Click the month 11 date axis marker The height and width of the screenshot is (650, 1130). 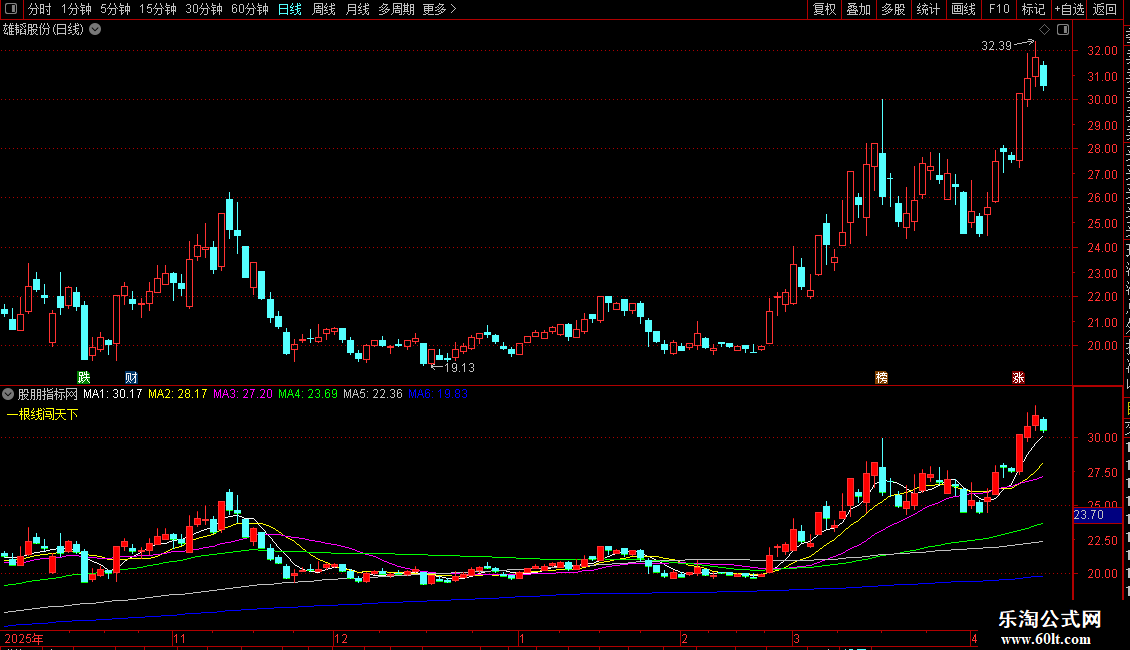pos(179,638)
